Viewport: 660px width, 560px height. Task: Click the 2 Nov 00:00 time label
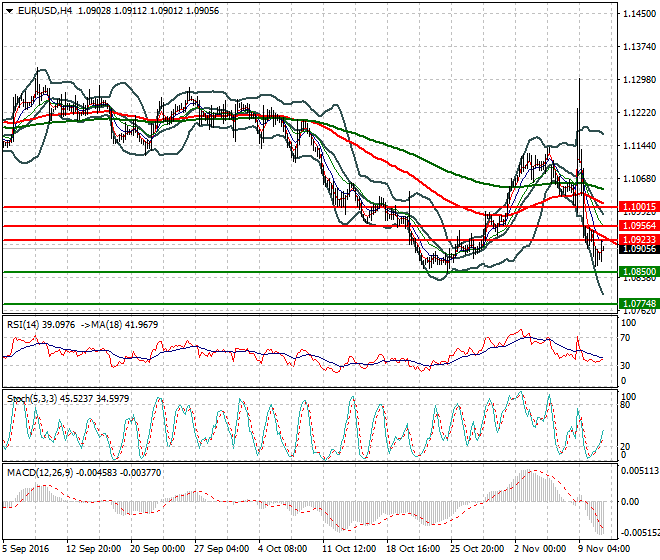(540, 549)
